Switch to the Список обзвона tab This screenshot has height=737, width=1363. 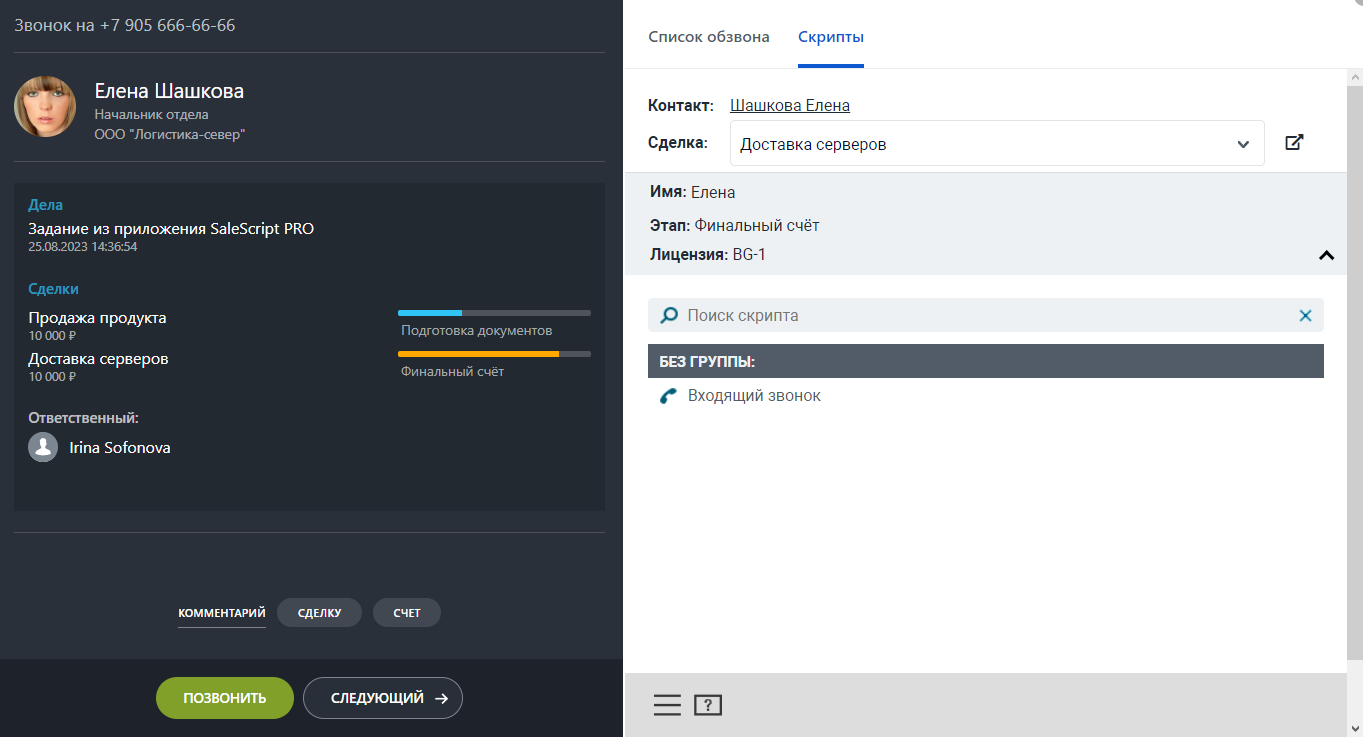(708, 37)
